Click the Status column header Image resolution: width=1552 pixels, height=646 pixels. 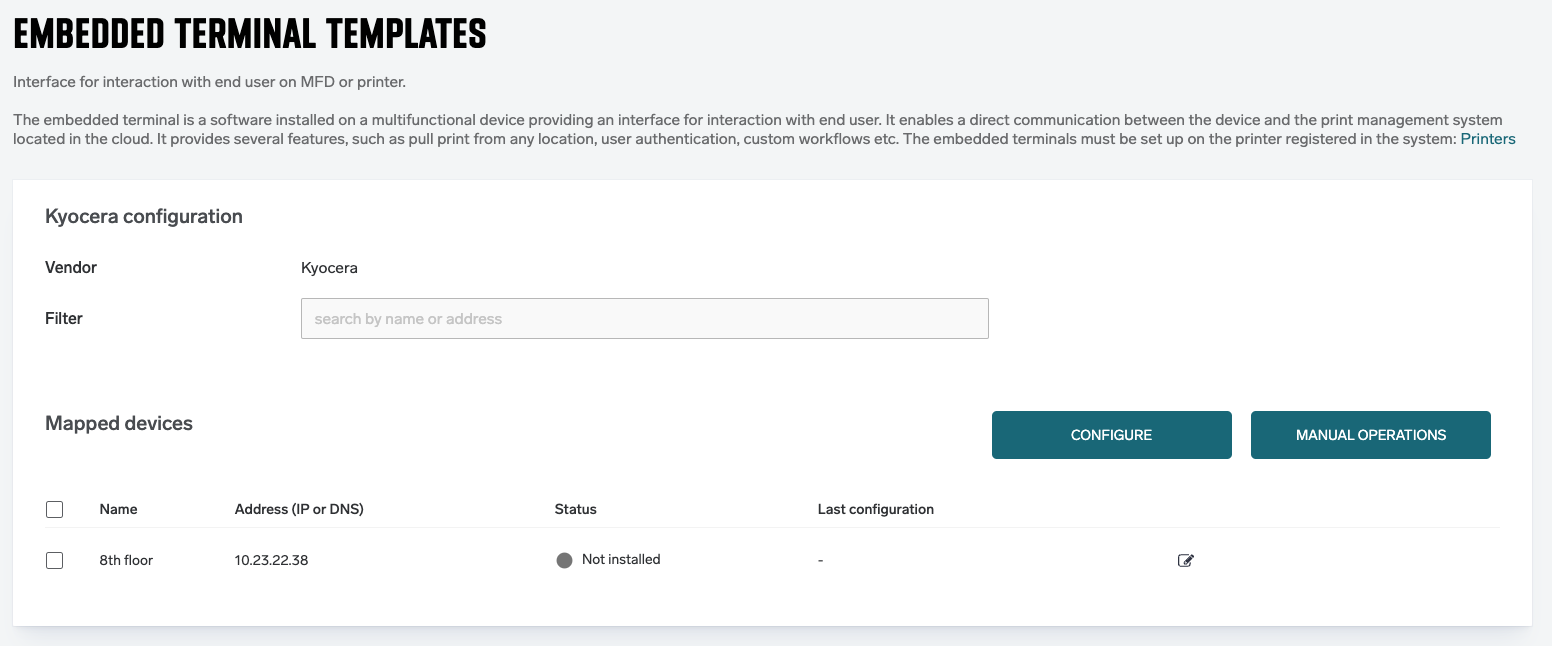(x=575, y=509)
